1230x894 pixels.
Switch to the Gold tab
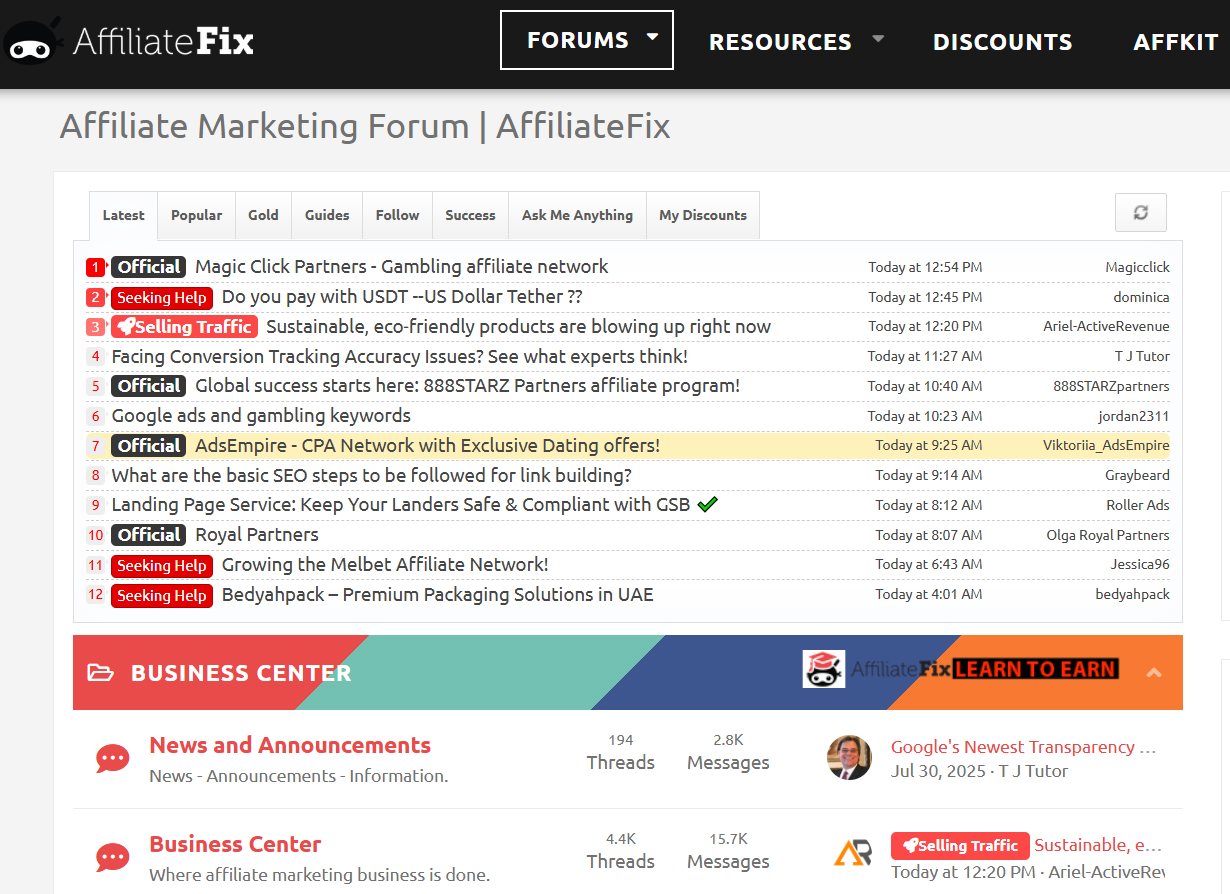[x=264, y=215]
